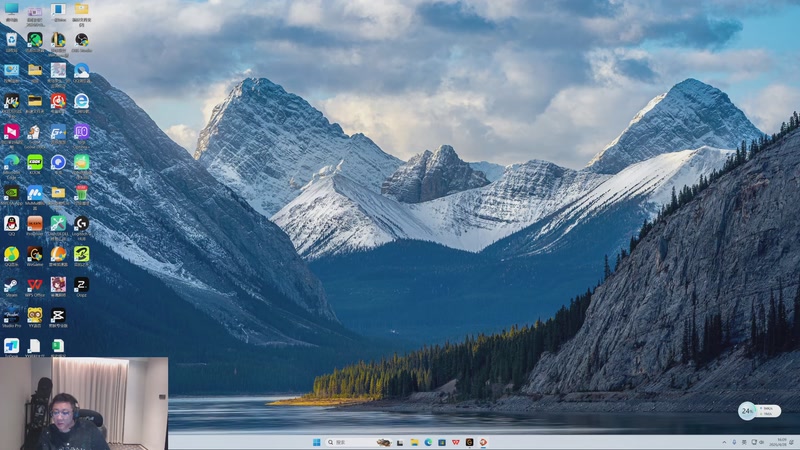This screenshot has width=800, height=450.
Task: Open the ToDesk shortcut icon
Action: click(x=11, y=346)
